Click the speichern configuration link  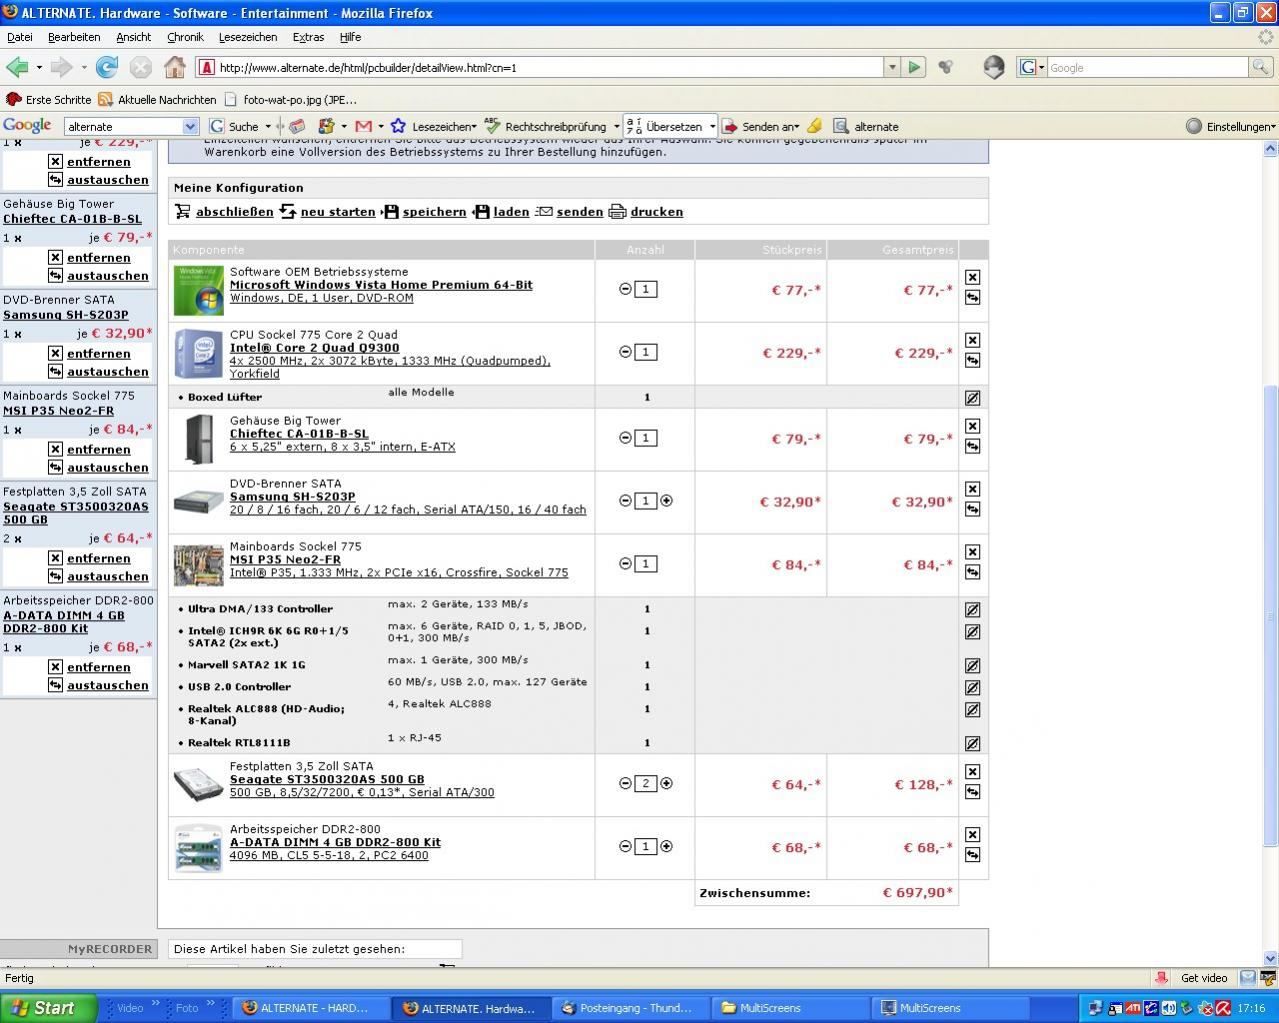pyautogui.click(x=434, y=212)
